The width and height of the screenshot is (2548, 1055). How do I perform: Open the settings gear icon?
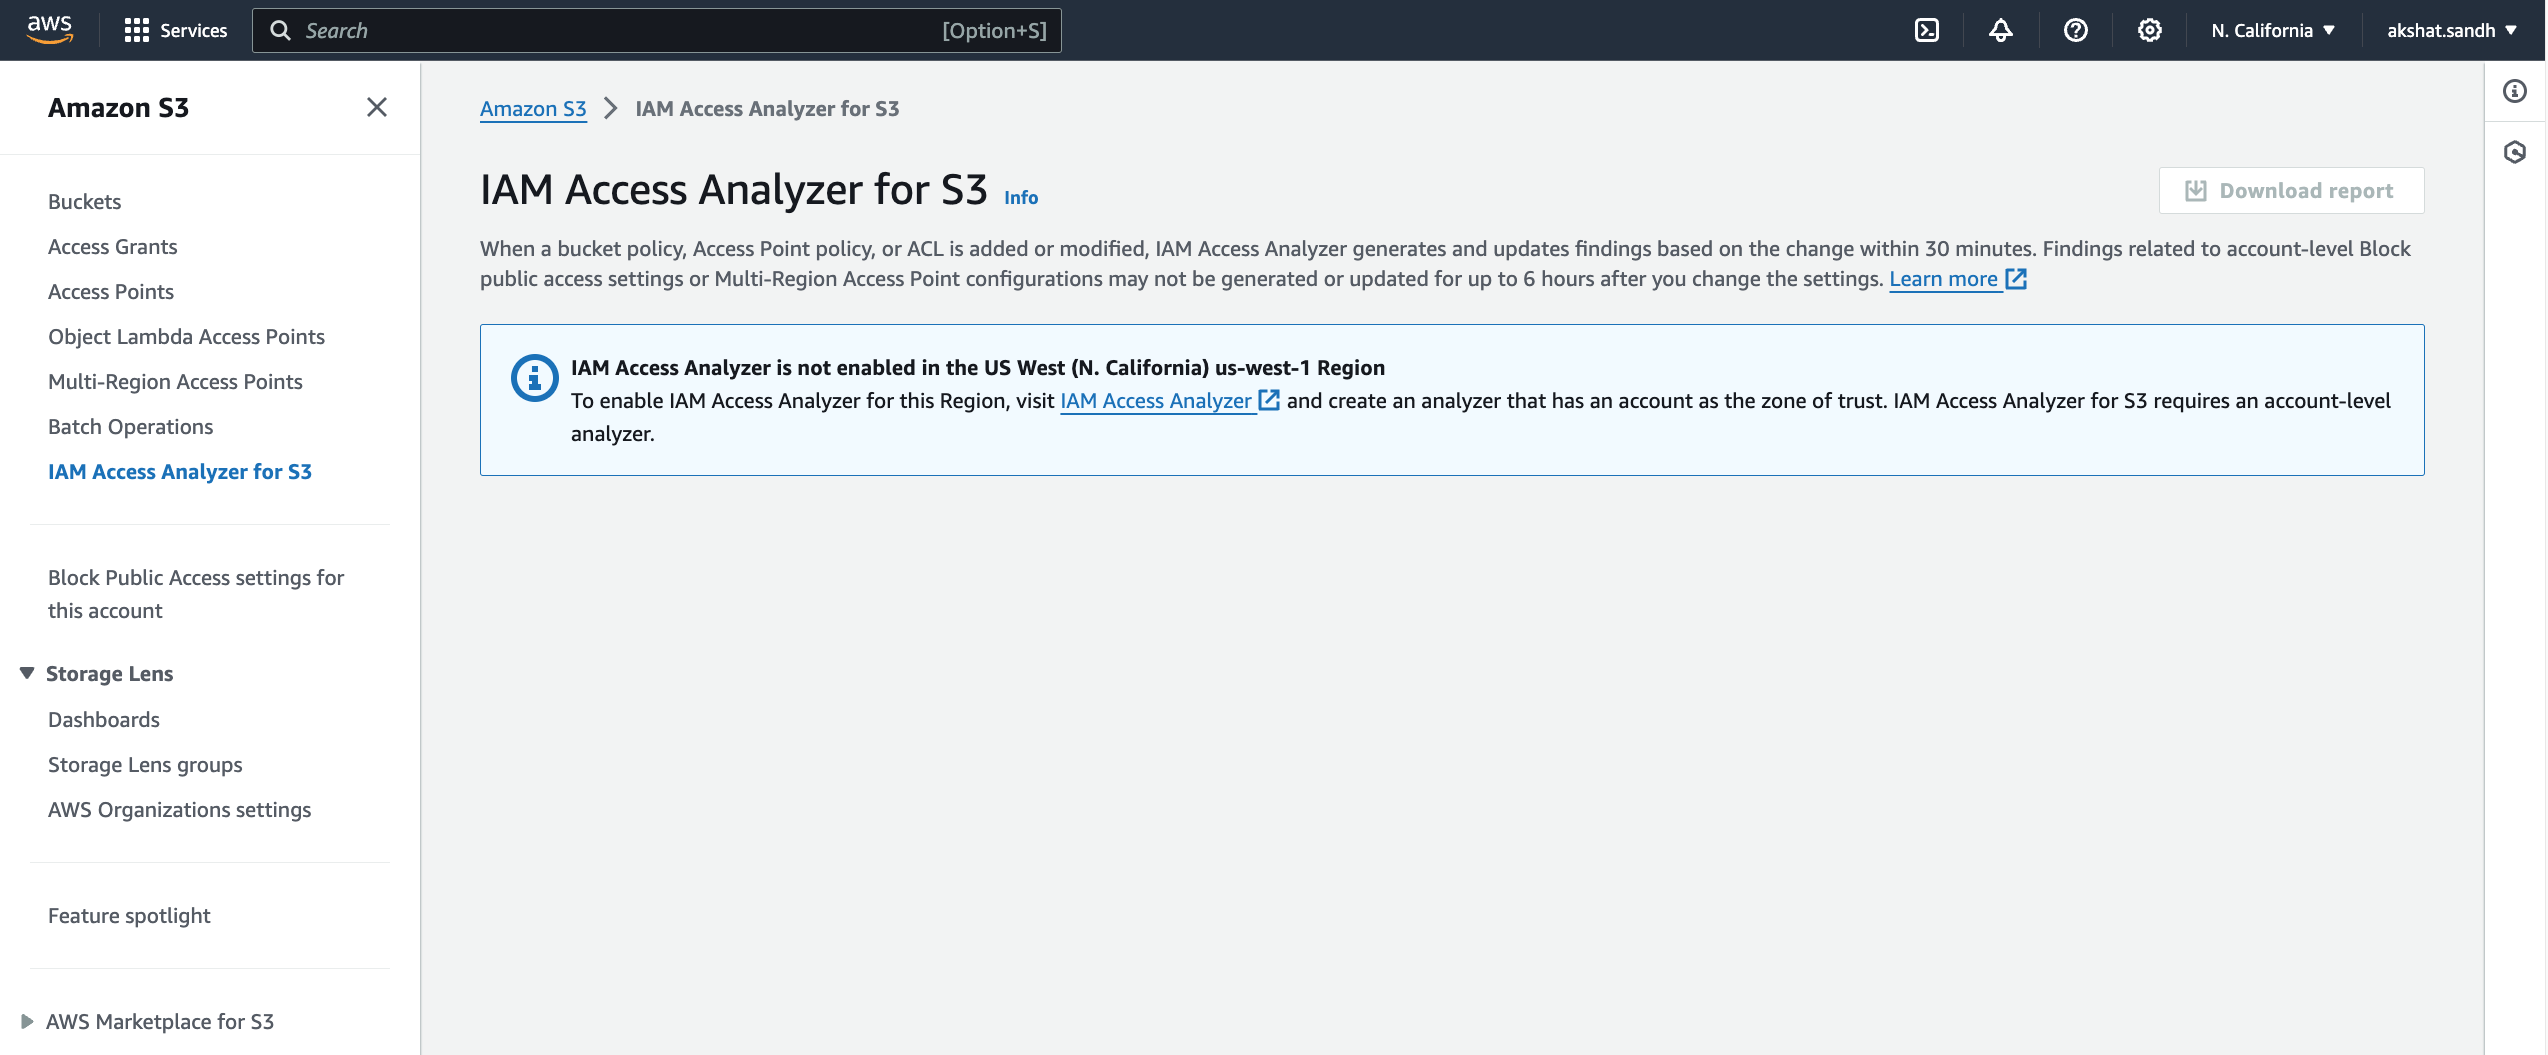point(2148,30)
